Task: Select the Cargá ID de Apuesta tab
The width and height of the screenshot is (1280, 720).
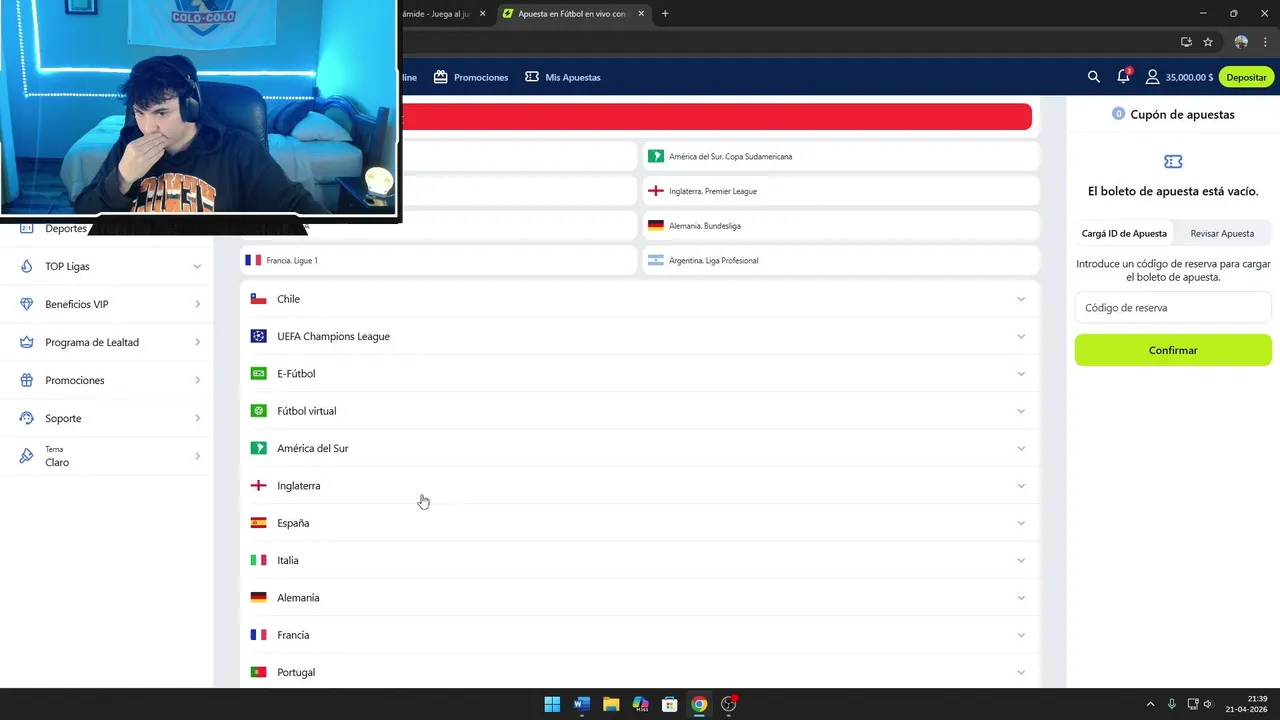Action: click(1124, 233)
